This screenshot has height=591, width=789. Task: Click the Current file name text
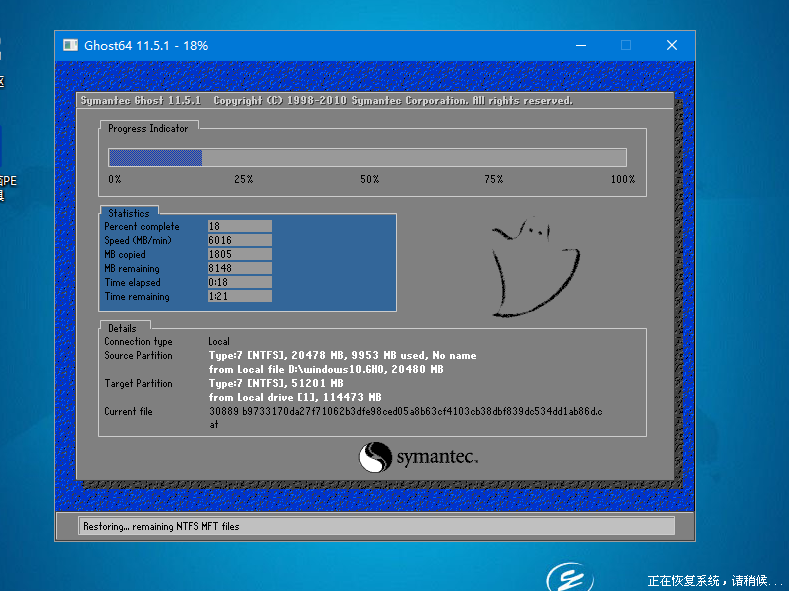pyautogui.click(x=406, y=417)
